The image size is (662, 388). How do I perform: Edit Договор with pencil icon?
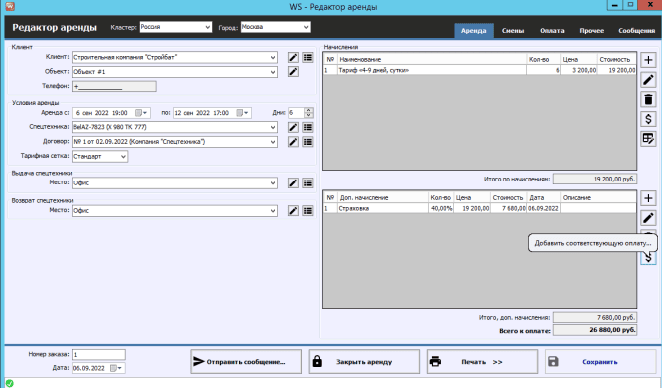click(293, 142)
